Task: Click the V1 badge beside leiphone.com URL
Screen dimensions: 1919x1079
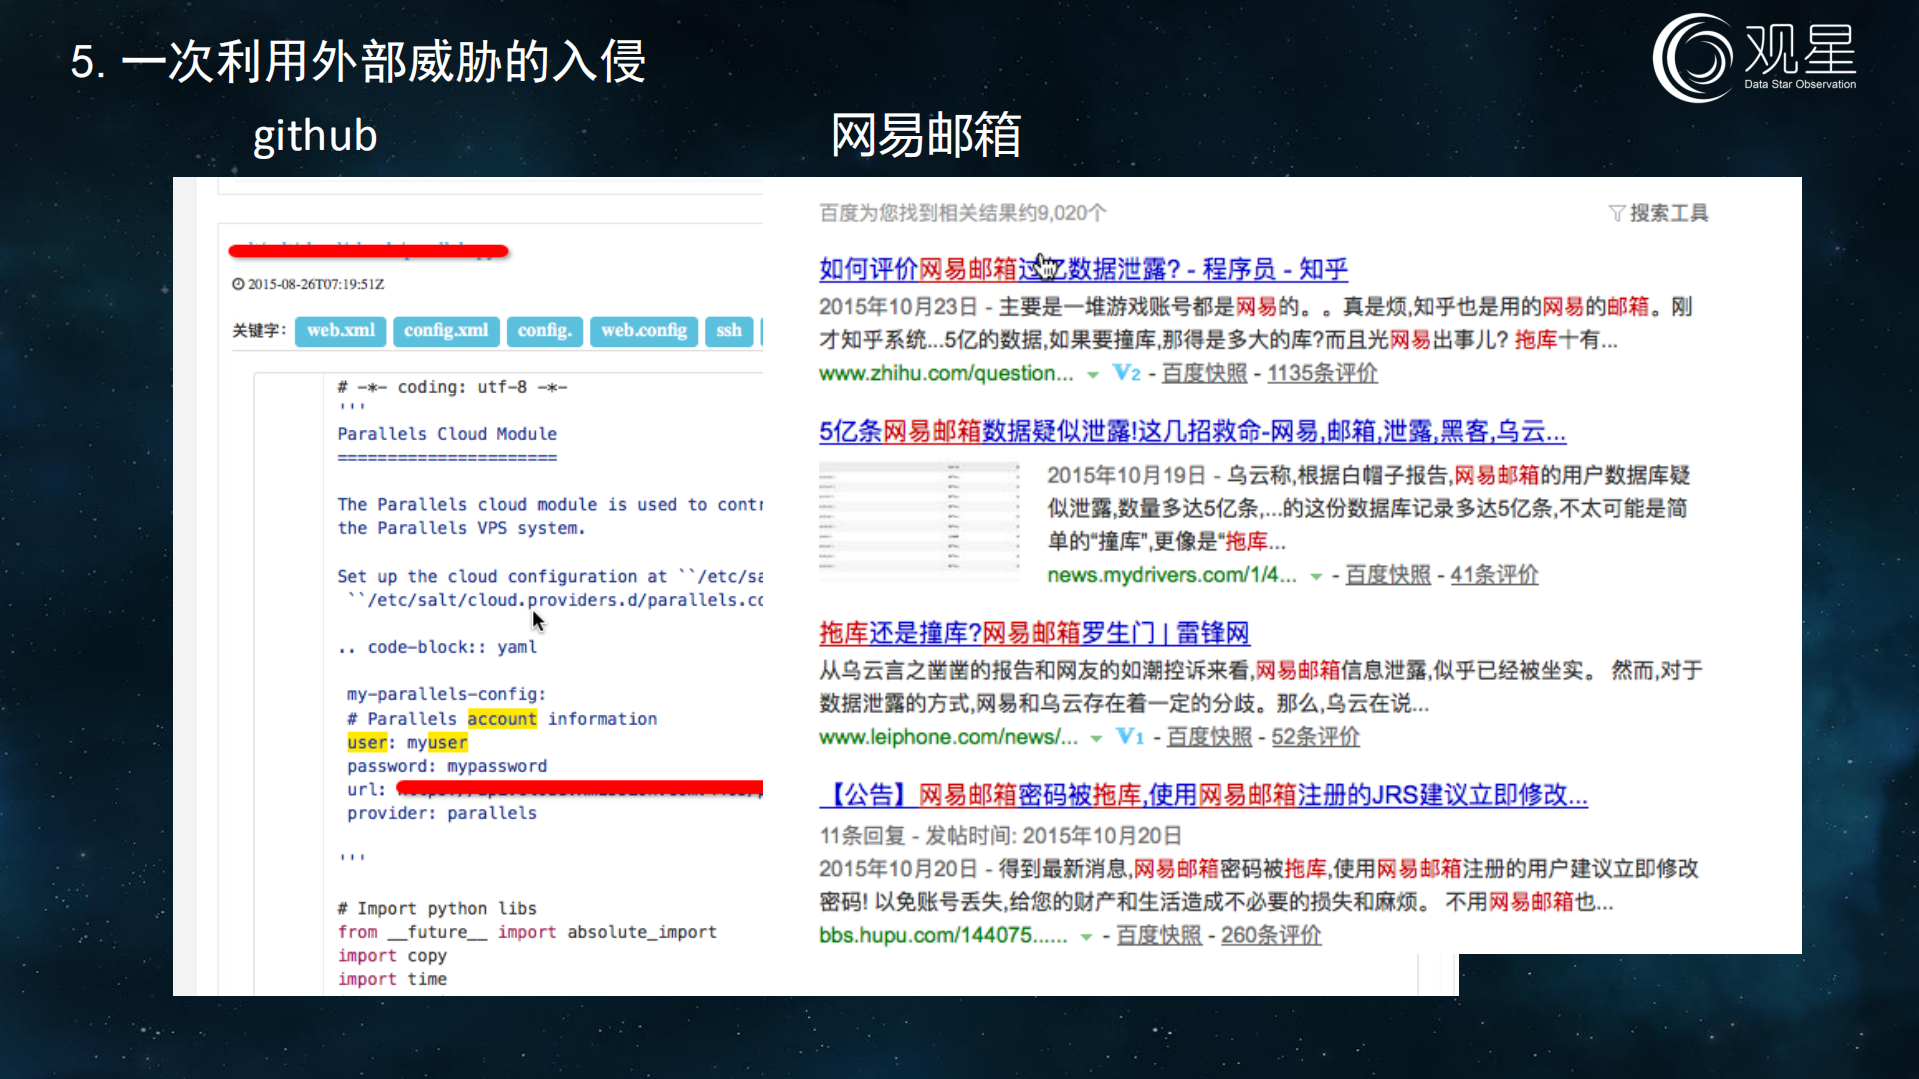Action: coord(1129,737)
